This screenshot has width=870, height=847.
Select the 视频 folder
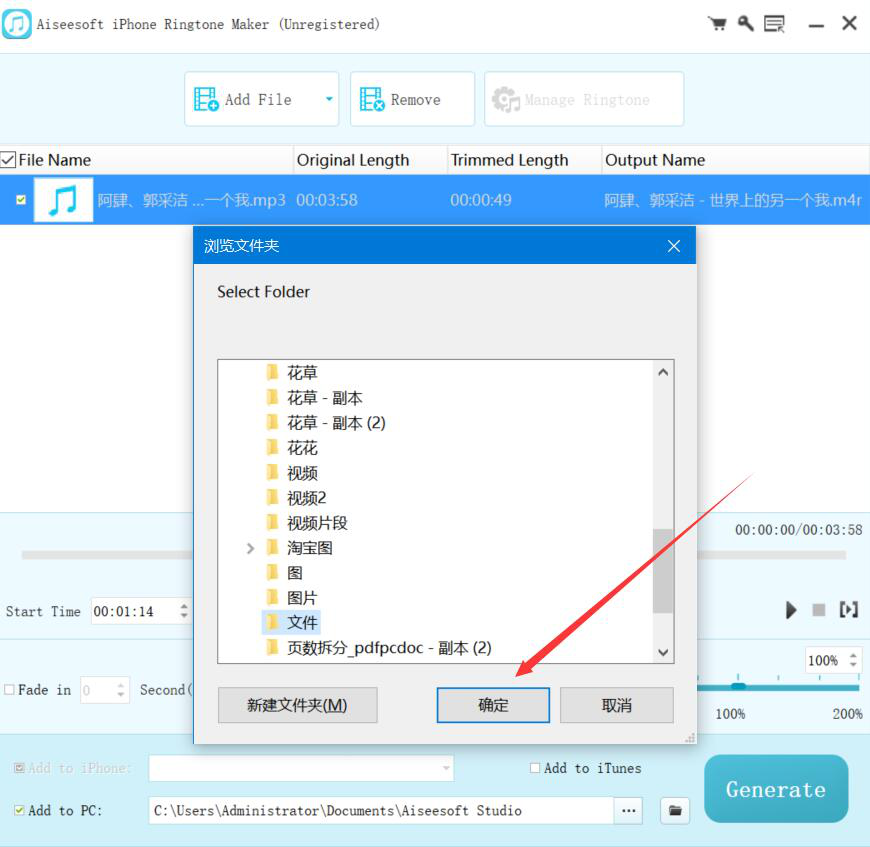[x=302, y=473]
